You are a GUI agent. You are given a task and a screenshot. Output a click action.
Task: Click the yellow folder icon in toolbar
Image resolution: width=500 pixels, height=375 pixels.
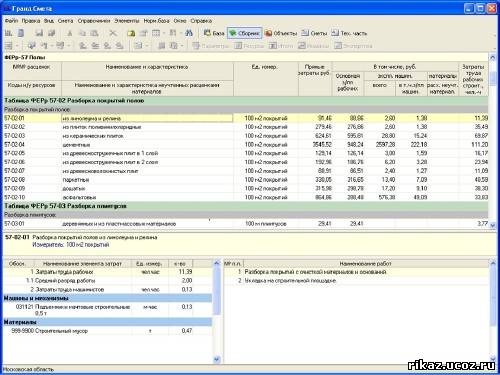pyautogui.click(x=131, y=33)
